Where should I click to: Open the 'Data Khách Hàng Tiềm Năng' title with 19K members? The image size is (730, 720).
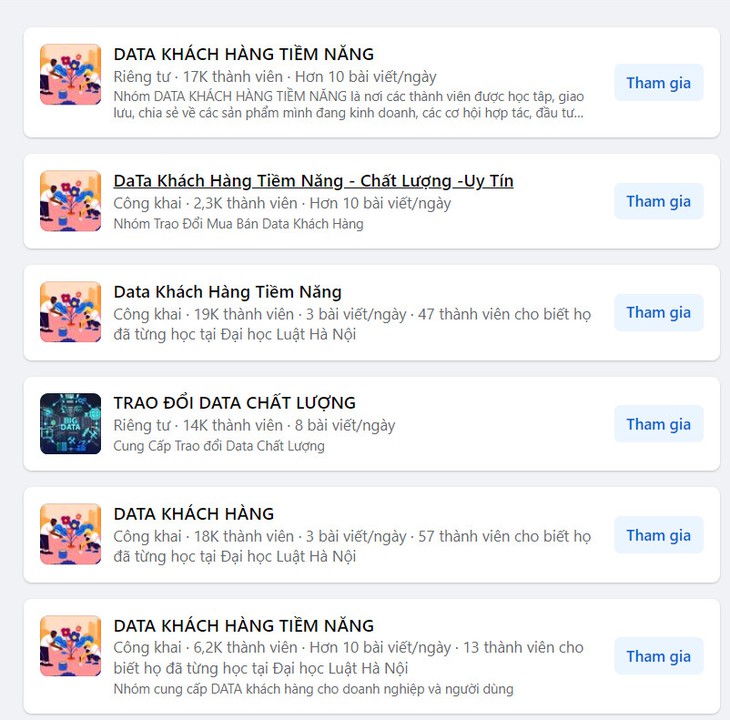tap(228, 292)
